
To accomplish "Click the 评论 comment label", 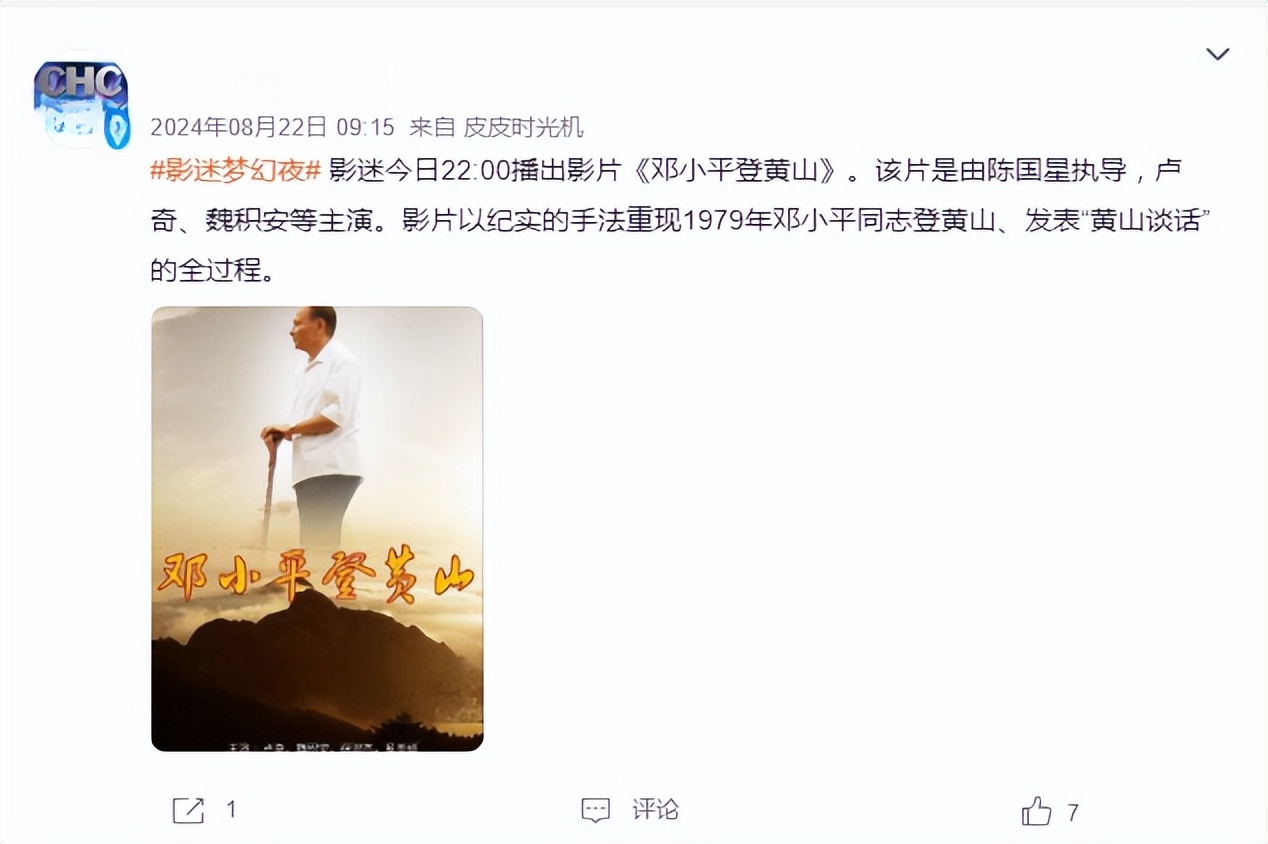I will pos(655,810).
